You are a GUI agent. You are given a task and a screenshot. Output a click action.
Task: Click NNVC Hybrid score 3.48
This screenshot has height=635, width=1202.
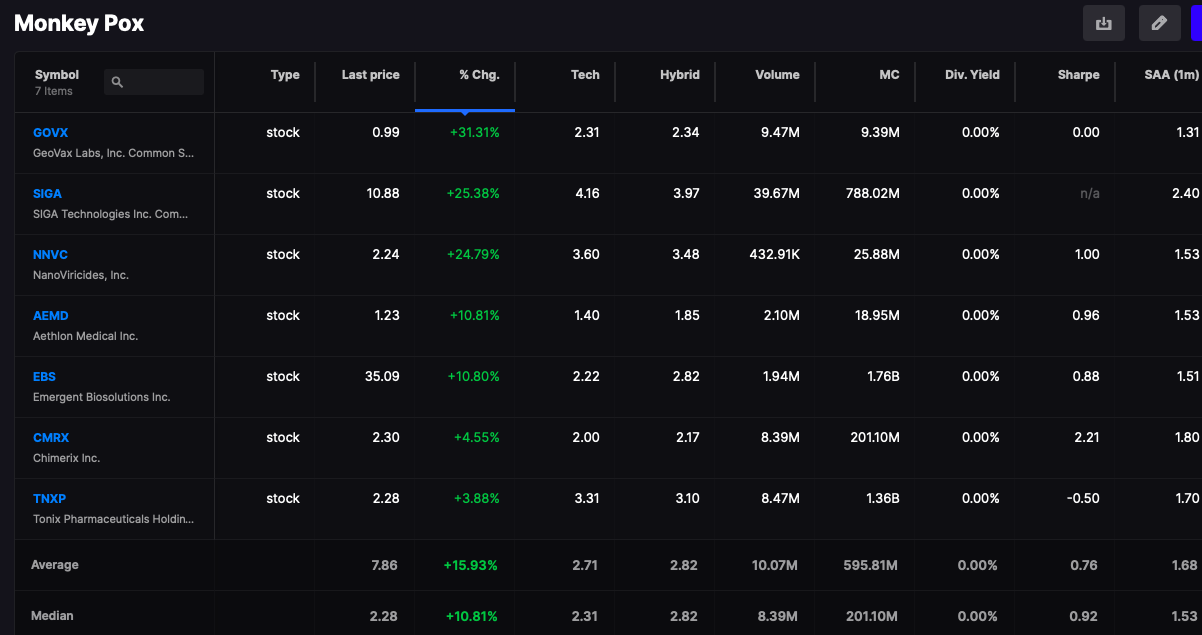tap(686, 255)
